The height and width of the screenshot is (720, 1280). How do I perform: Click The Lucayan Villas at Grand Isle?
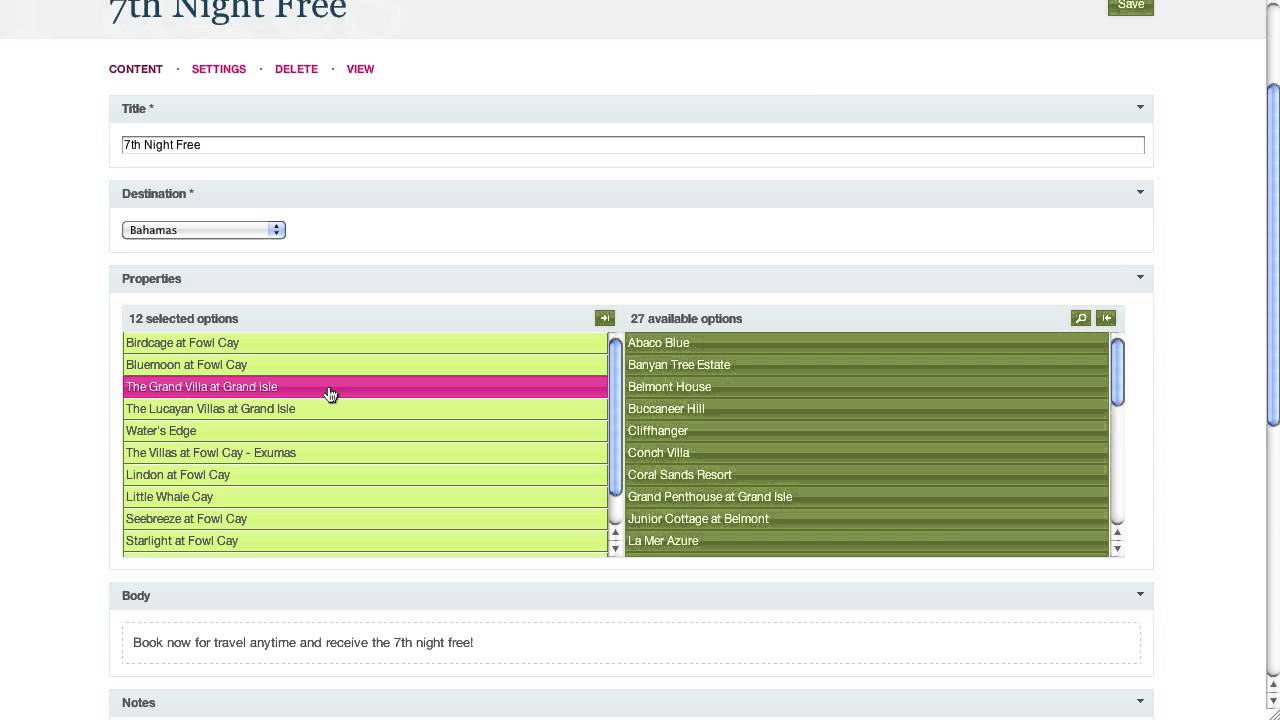click(x=365, y=409)
